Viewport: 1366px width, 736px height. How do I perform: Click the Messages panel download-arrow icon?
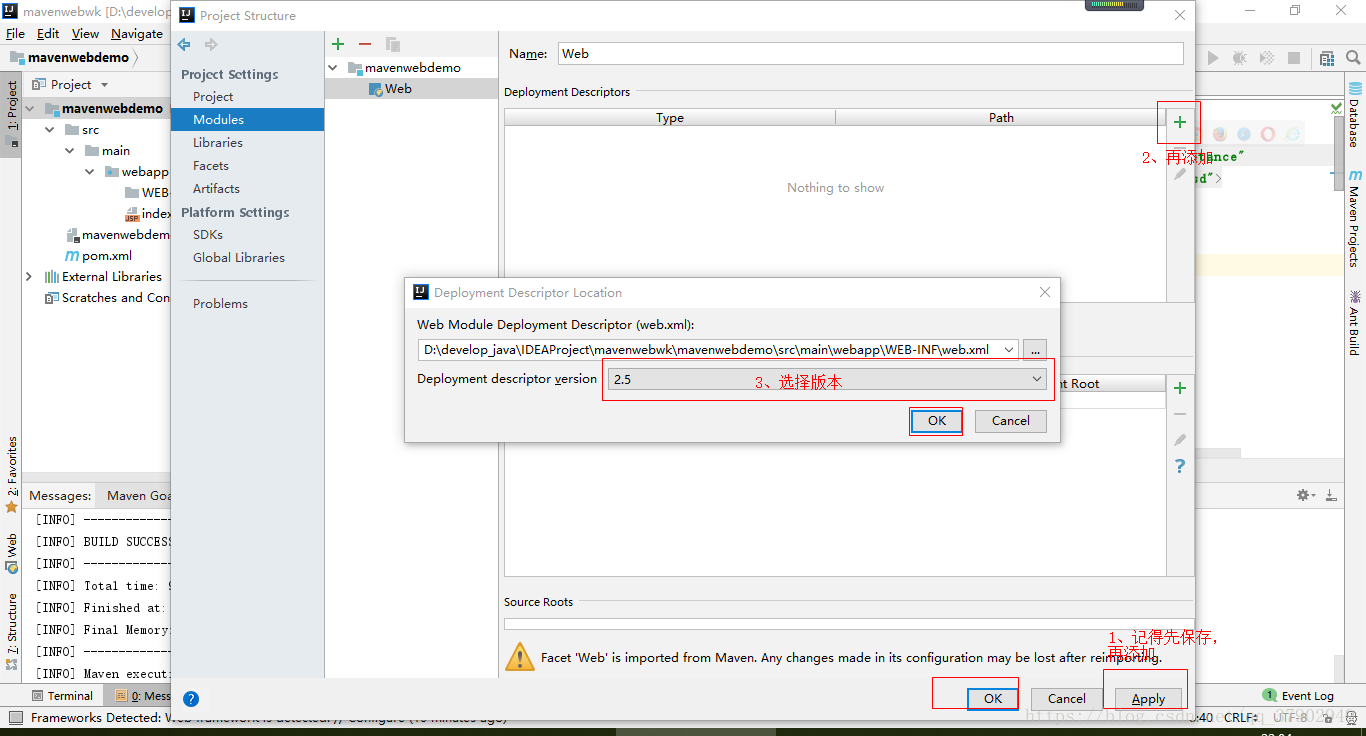pos(1331,495)
